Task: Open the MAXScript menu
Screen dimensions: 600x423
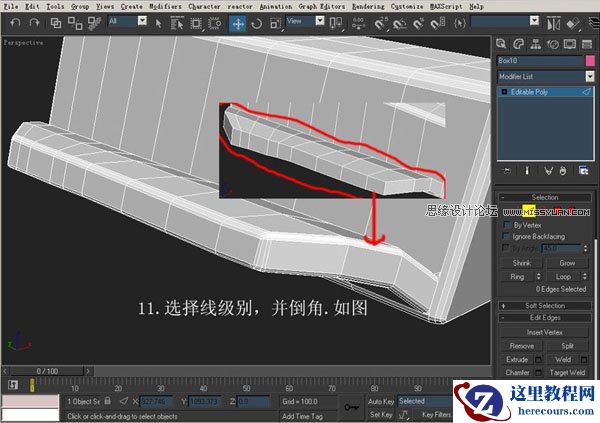Action: 446,7
